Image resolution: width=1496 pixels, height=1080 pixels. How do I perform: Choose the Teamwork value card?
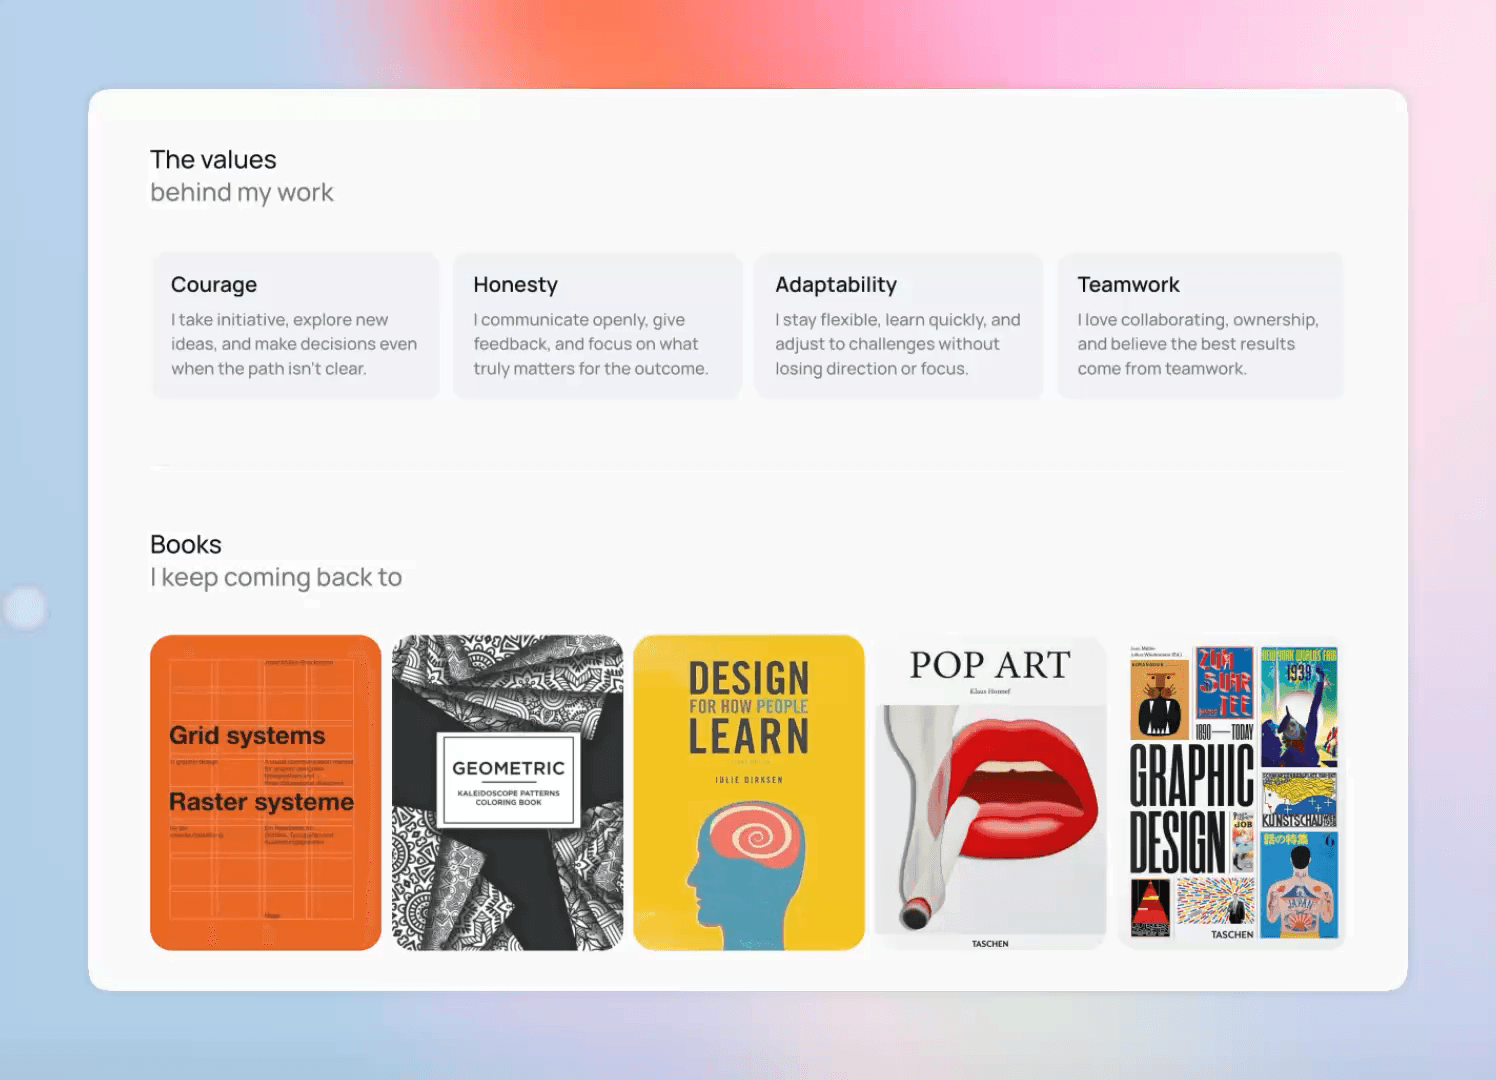point(1200,326)
